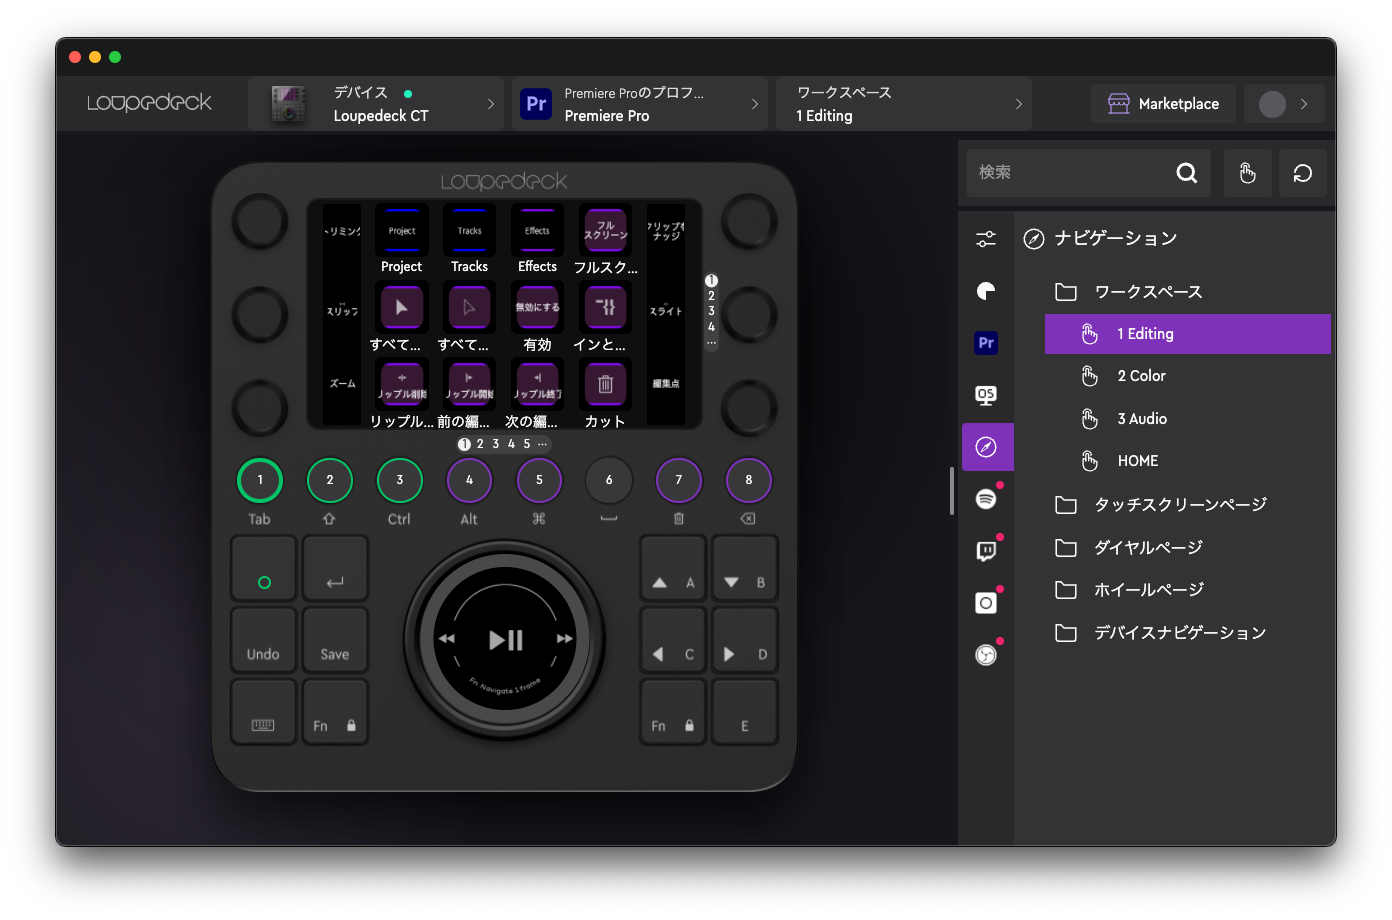Viewport: 1392px width, 920px height.
Task: Click the fast-forward icon on the wheel
Action: point(565,639)
